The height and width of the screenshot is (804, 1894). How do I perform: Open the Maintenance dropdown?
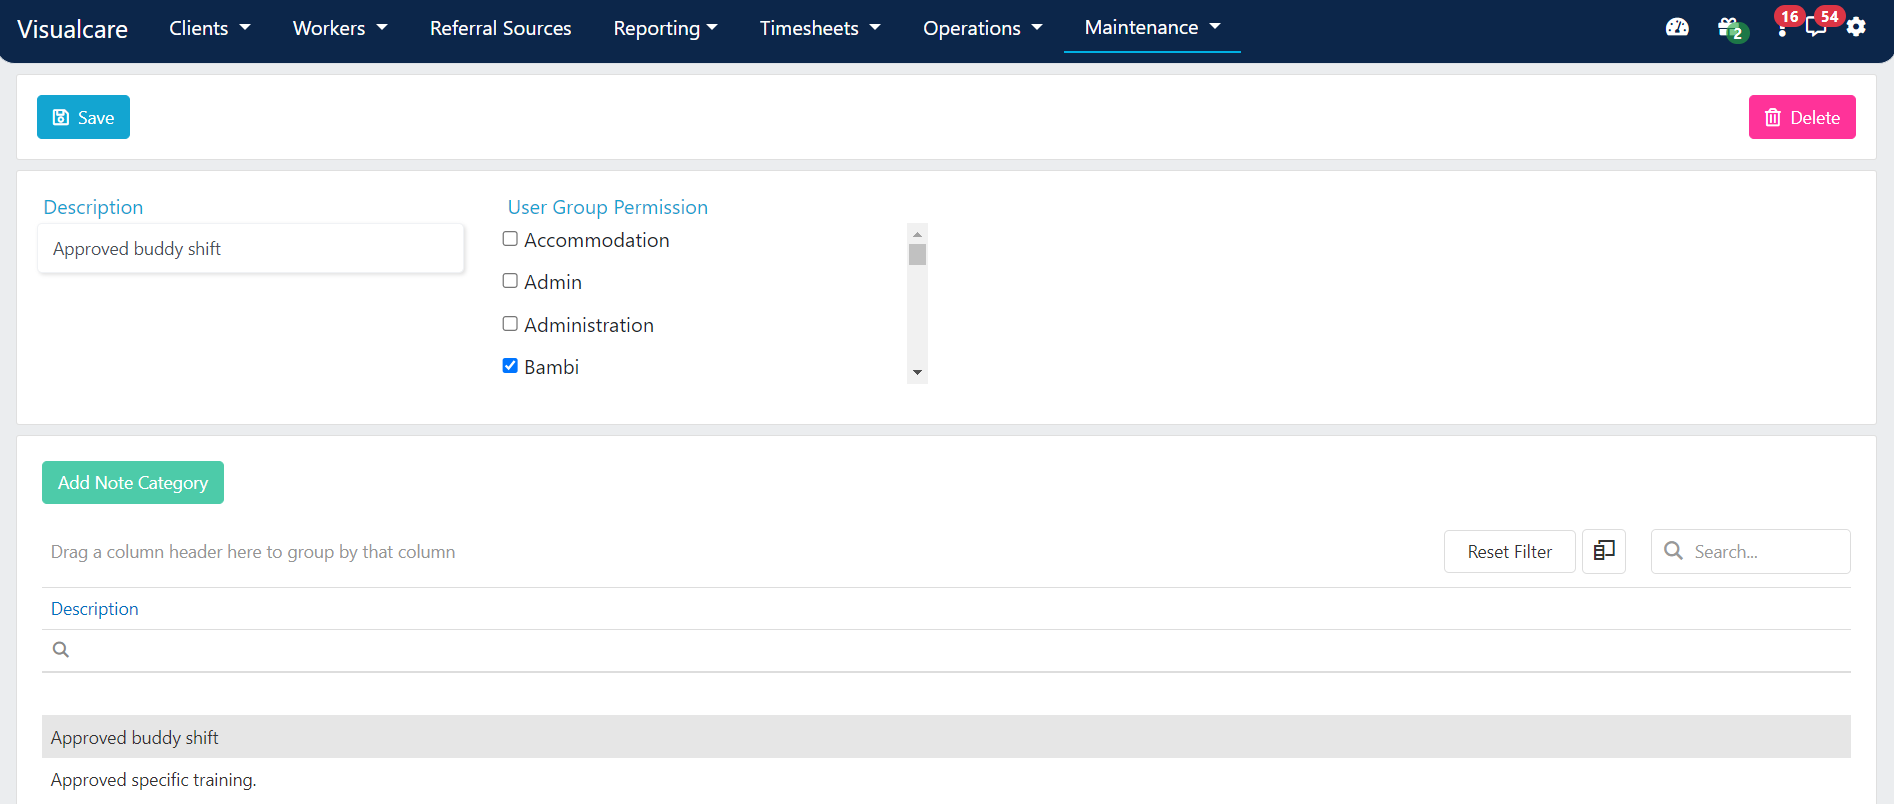point(1152,27)
